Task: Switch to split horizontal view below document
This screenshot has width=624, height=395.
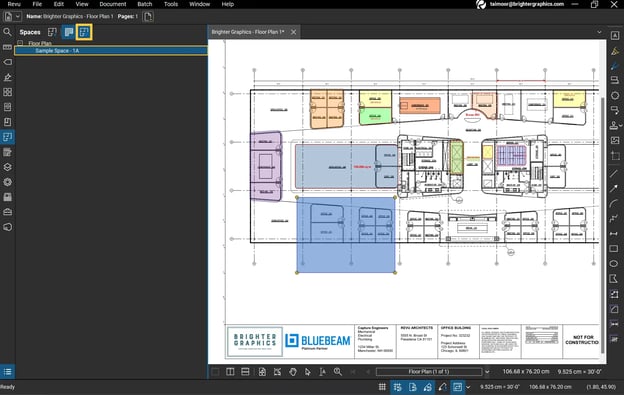Action: tap(245, 372)
